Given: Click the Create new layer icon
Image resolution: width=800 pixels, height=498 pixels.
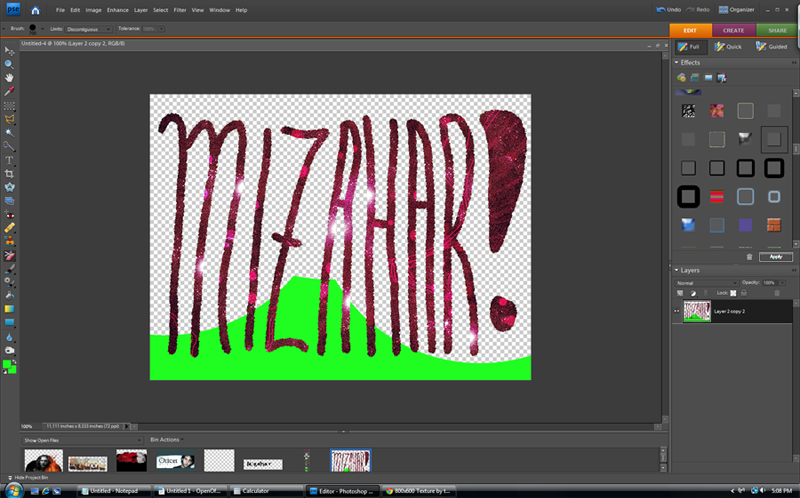Looking at the screenshot, I should click(680, 293).
